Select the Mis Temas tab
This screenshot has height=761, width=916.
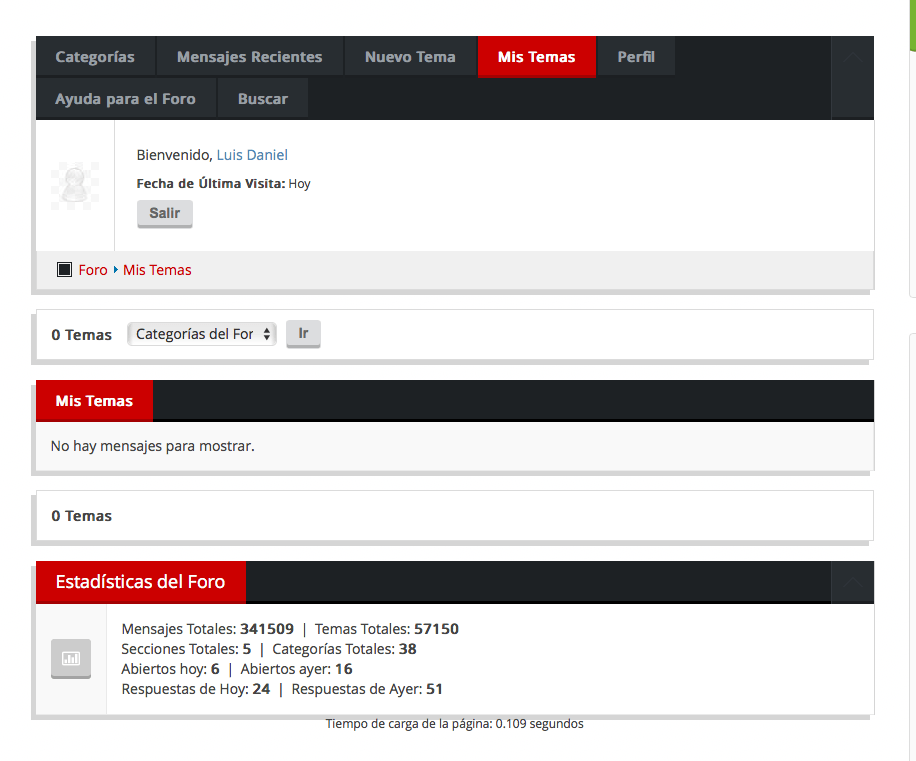coord(536,57)
